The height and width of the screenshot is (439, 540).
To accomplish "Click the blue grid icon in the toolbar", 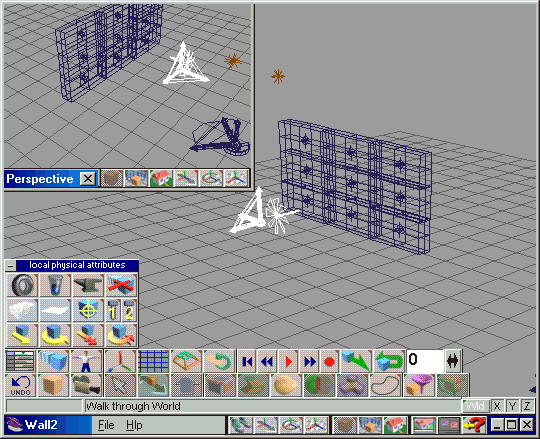I will tap(153, 361).
